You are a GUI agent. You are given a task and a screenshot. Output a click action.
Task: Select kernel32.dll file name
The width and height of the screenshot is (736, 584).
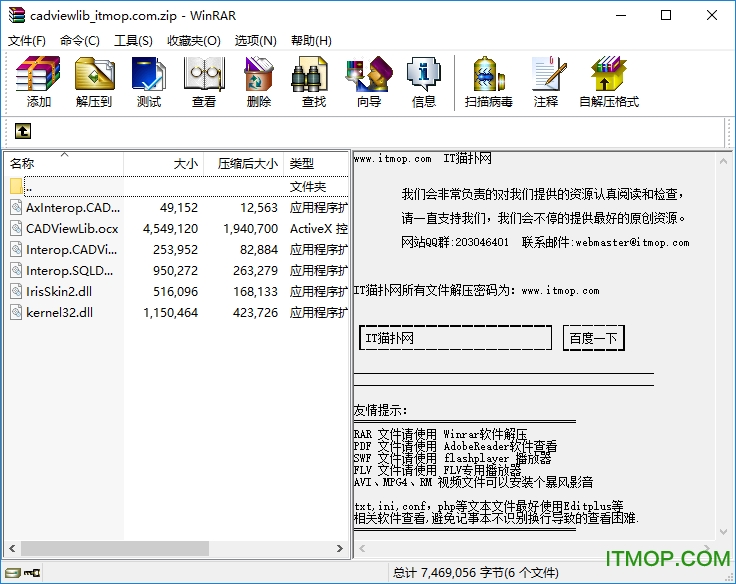60,312
